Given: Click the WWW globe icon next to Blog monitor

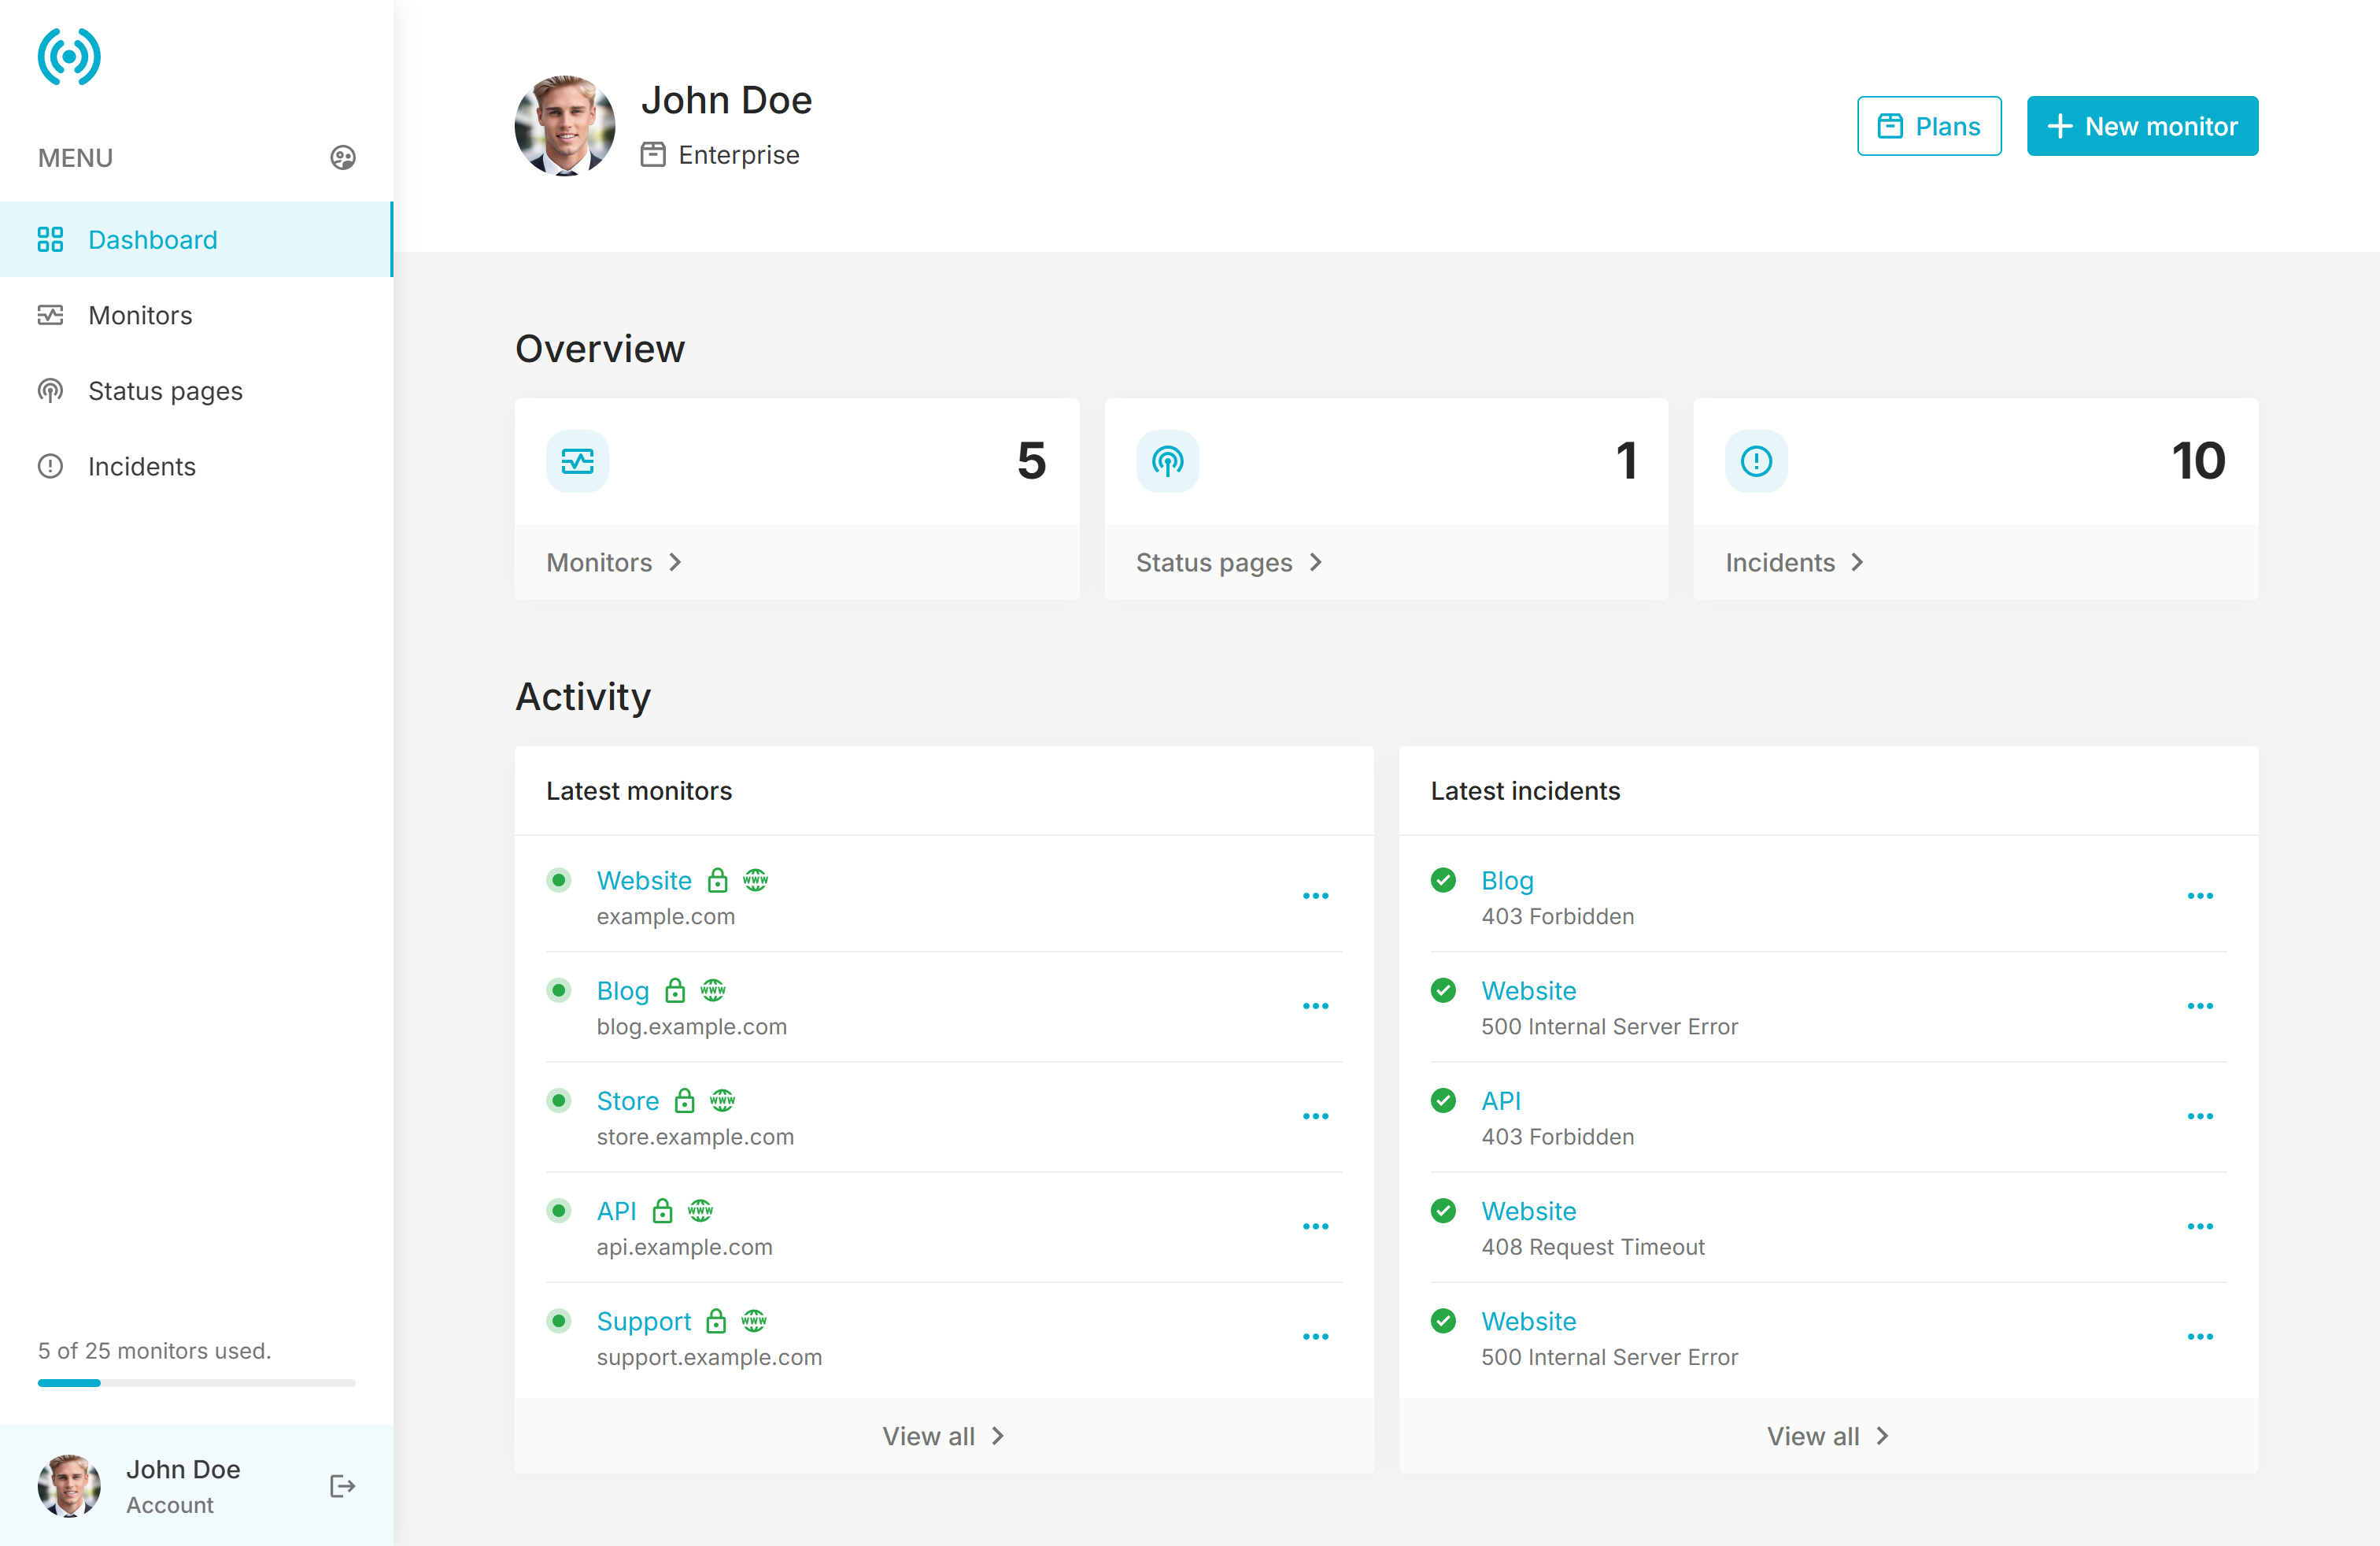Looking at the screenshot, I should click(713, 990).
